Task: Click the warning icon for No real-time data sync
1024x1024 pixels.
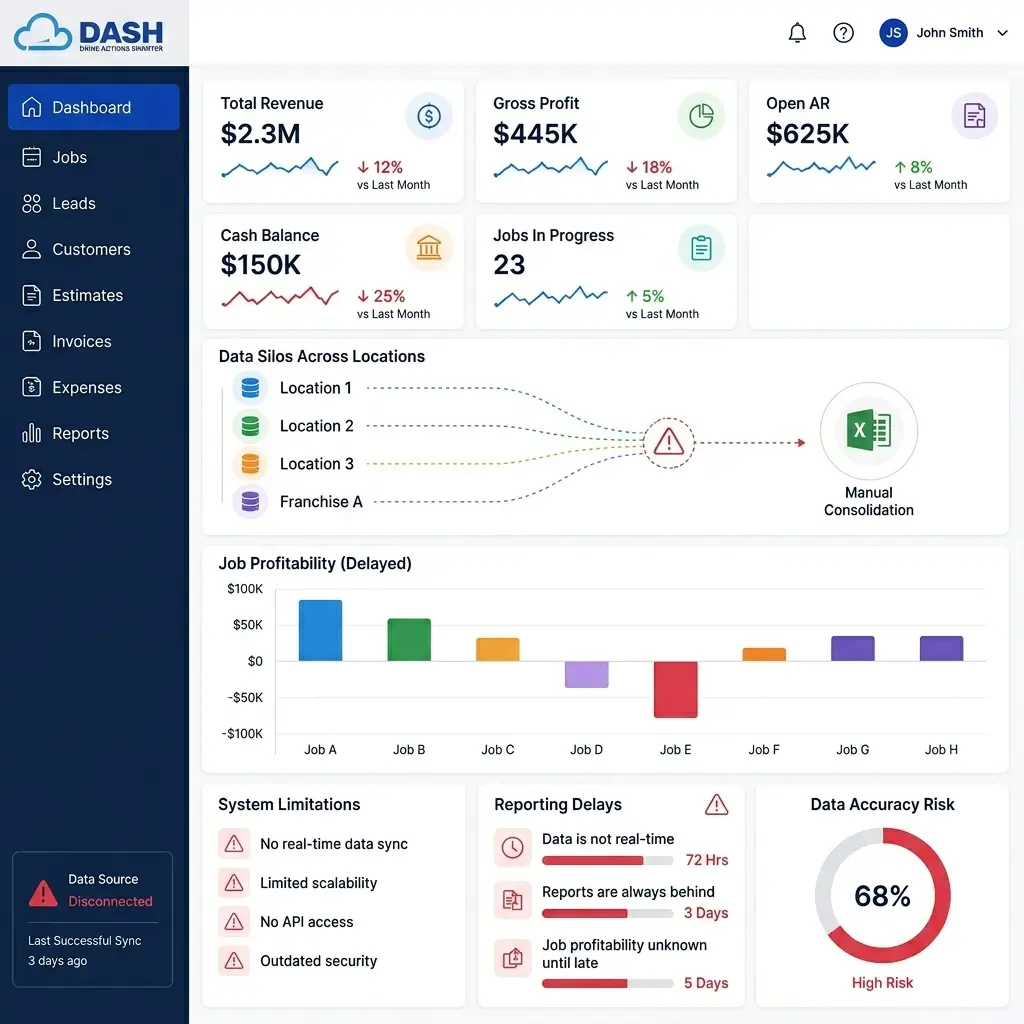Action: pyautogui.click(x=234, y=844)
